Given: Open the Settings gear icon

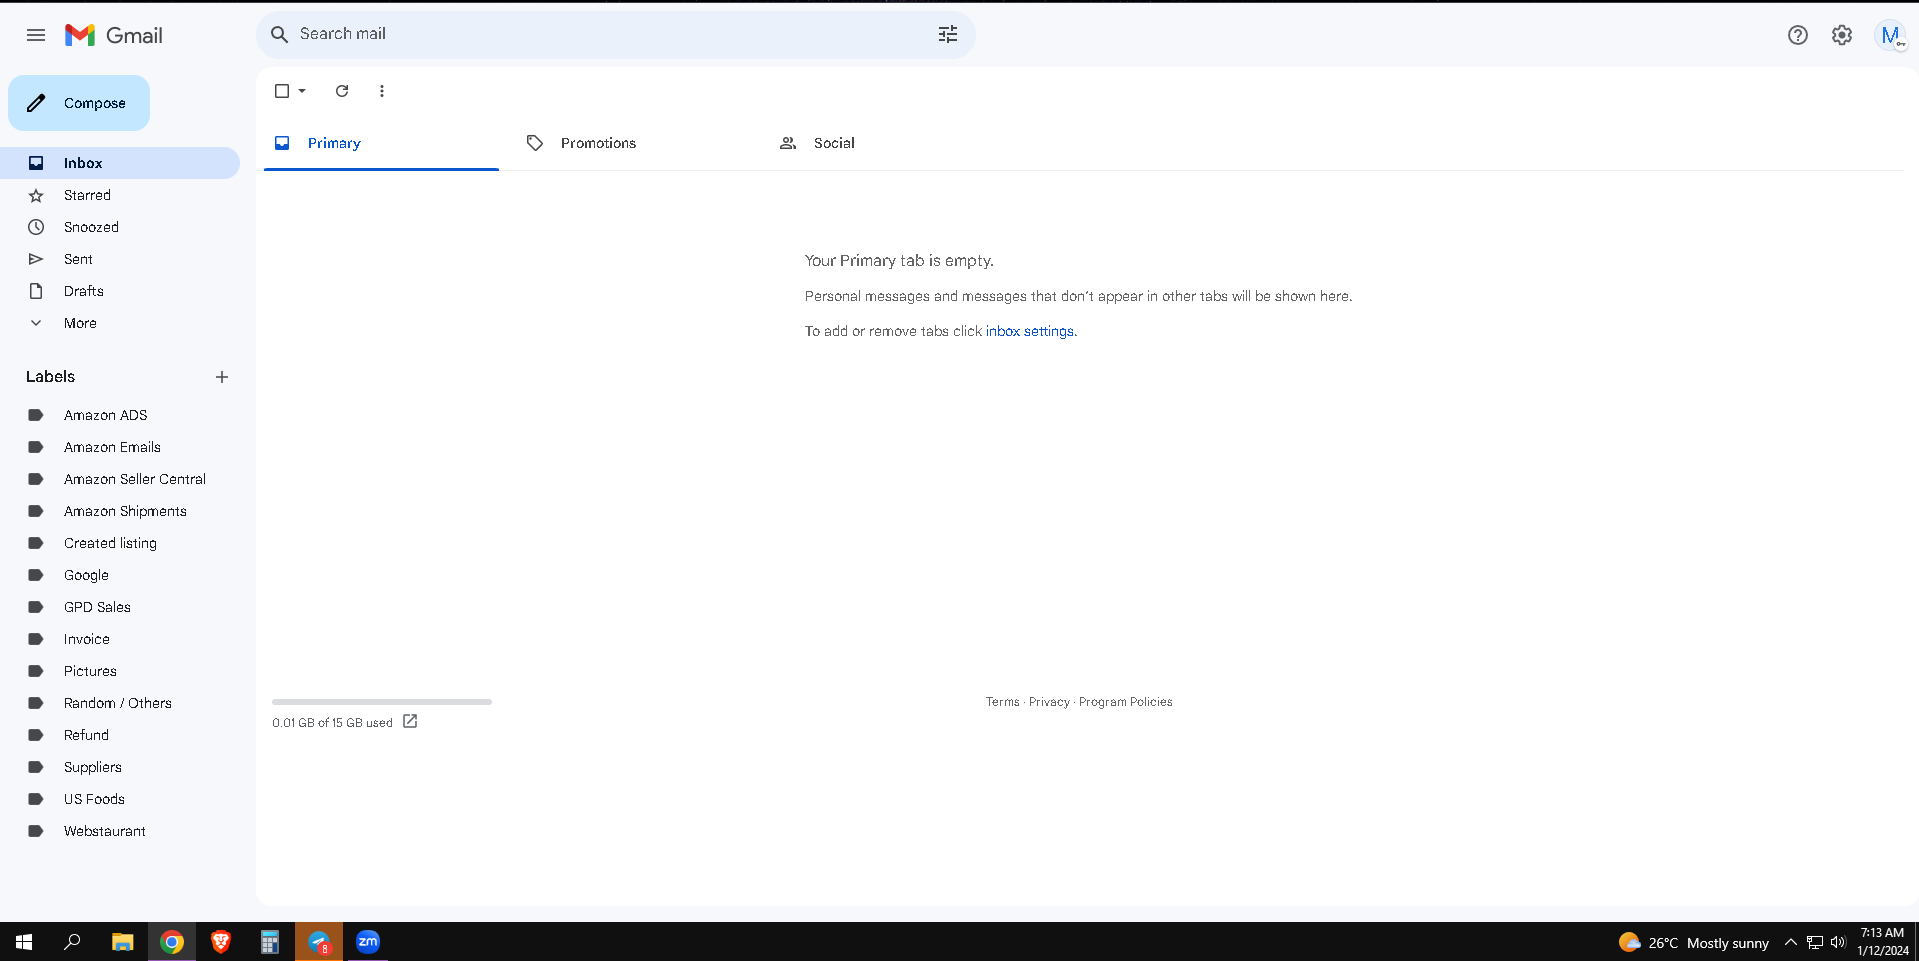Looking at the screenshot, I should click(x=1842, y=35).
